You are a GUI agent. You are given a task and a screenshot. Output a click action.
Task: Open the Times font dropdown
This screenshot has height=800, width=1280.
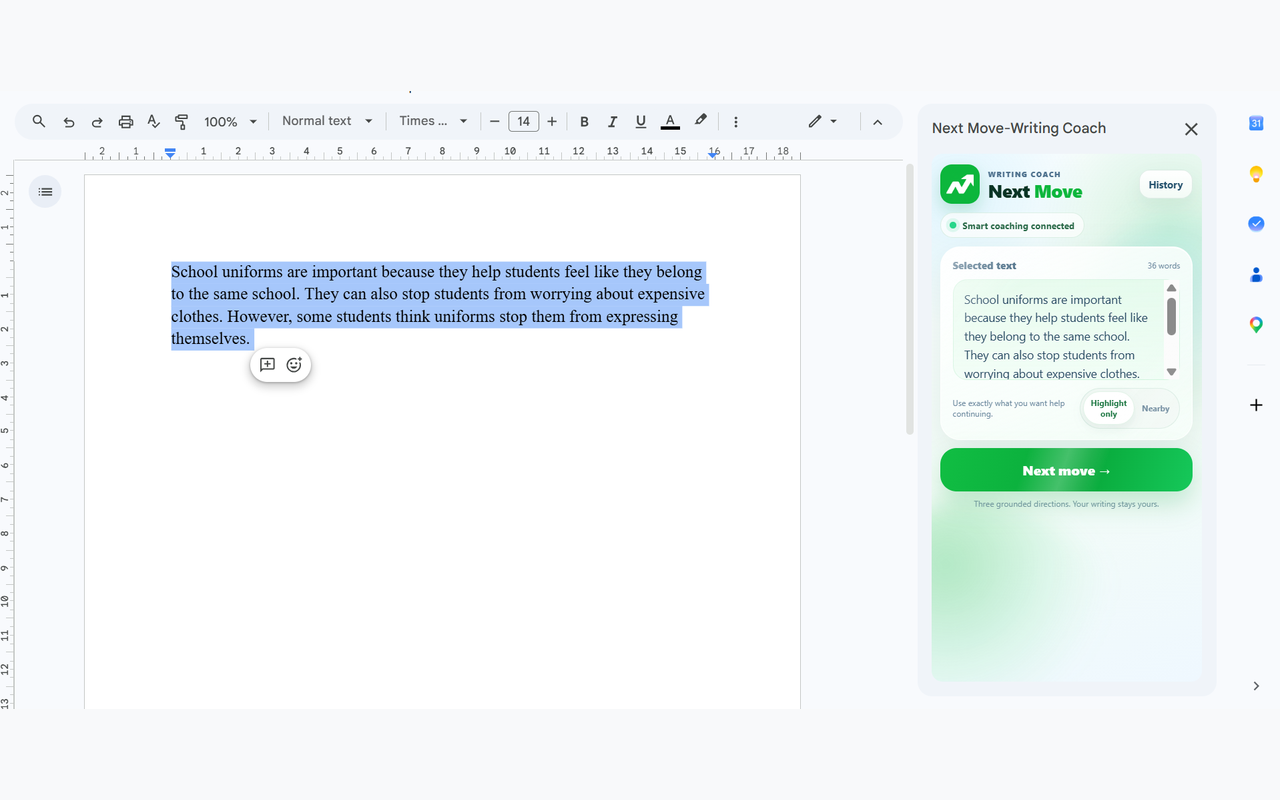coord(433,121)
